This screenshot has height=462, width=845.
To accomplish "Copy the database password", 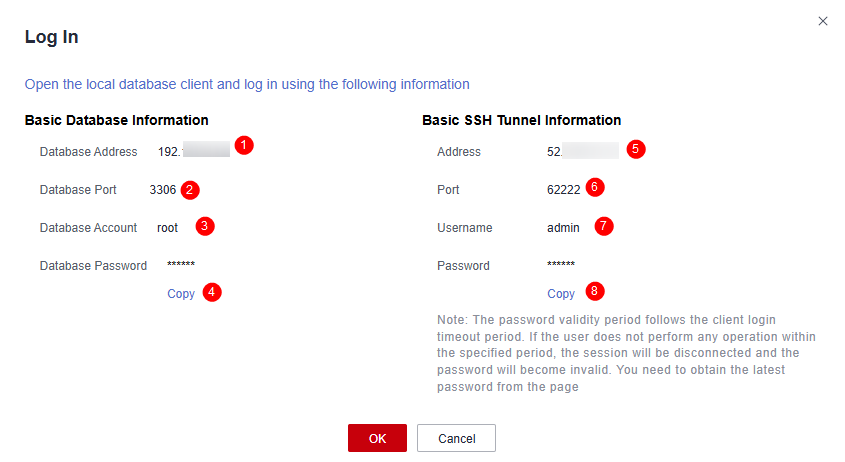I will pyautogui.click(x=181, y=294).
